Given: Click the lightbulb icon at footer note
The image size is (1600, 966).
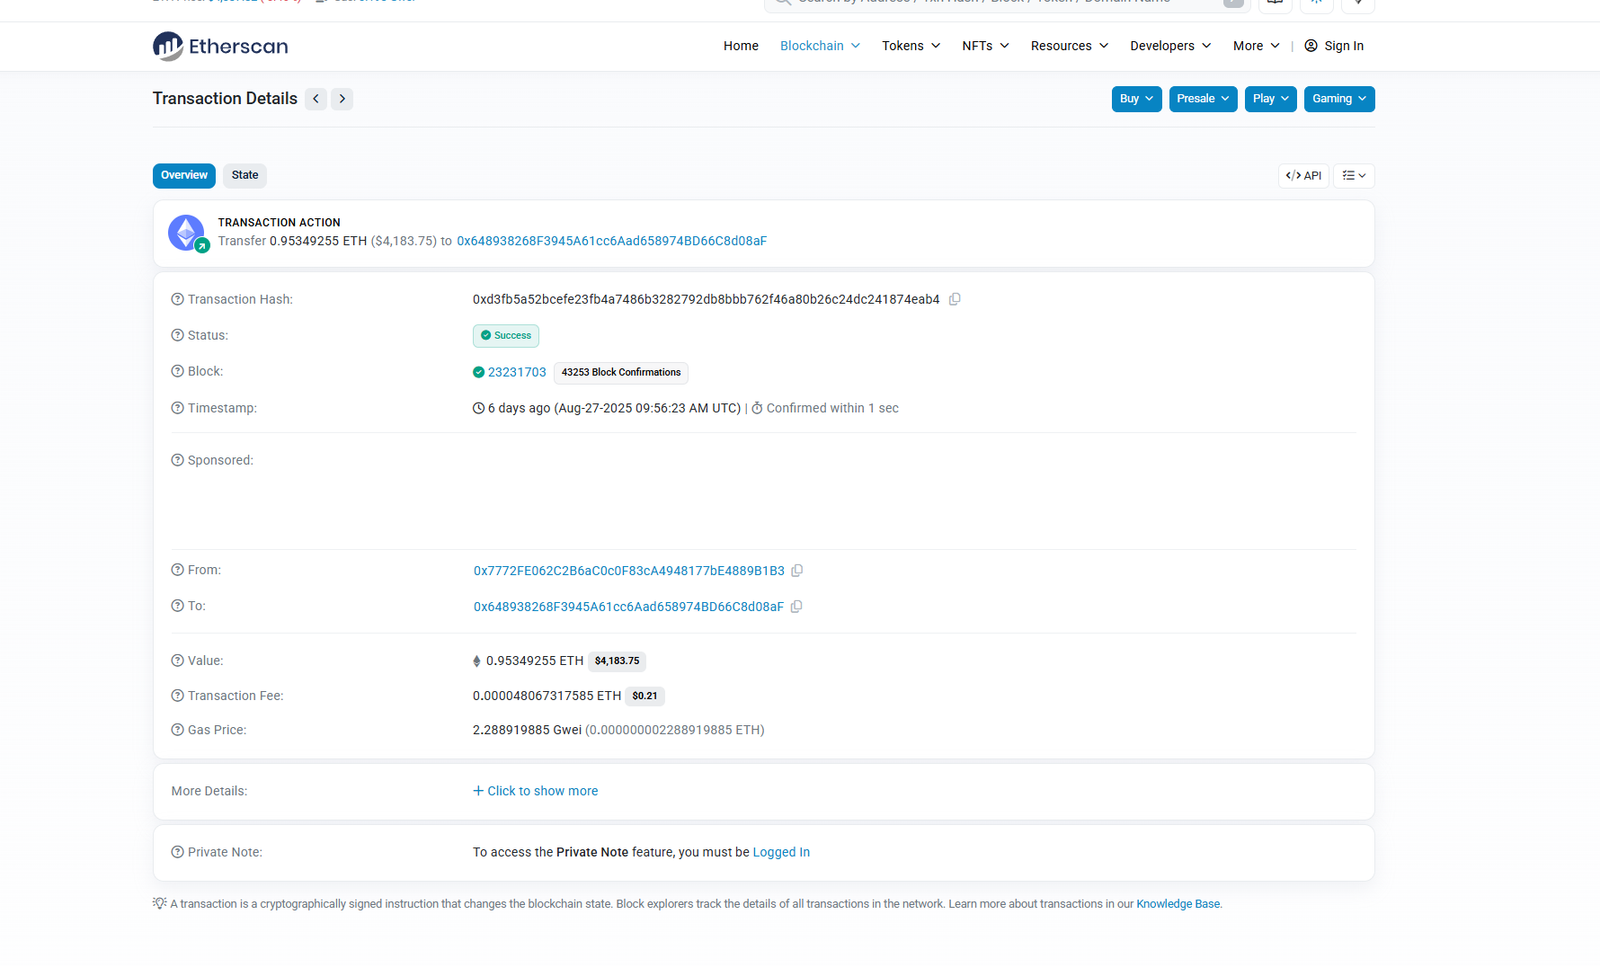Looking at the screenshot, I should pyautogui.click(x=159, y=903).
